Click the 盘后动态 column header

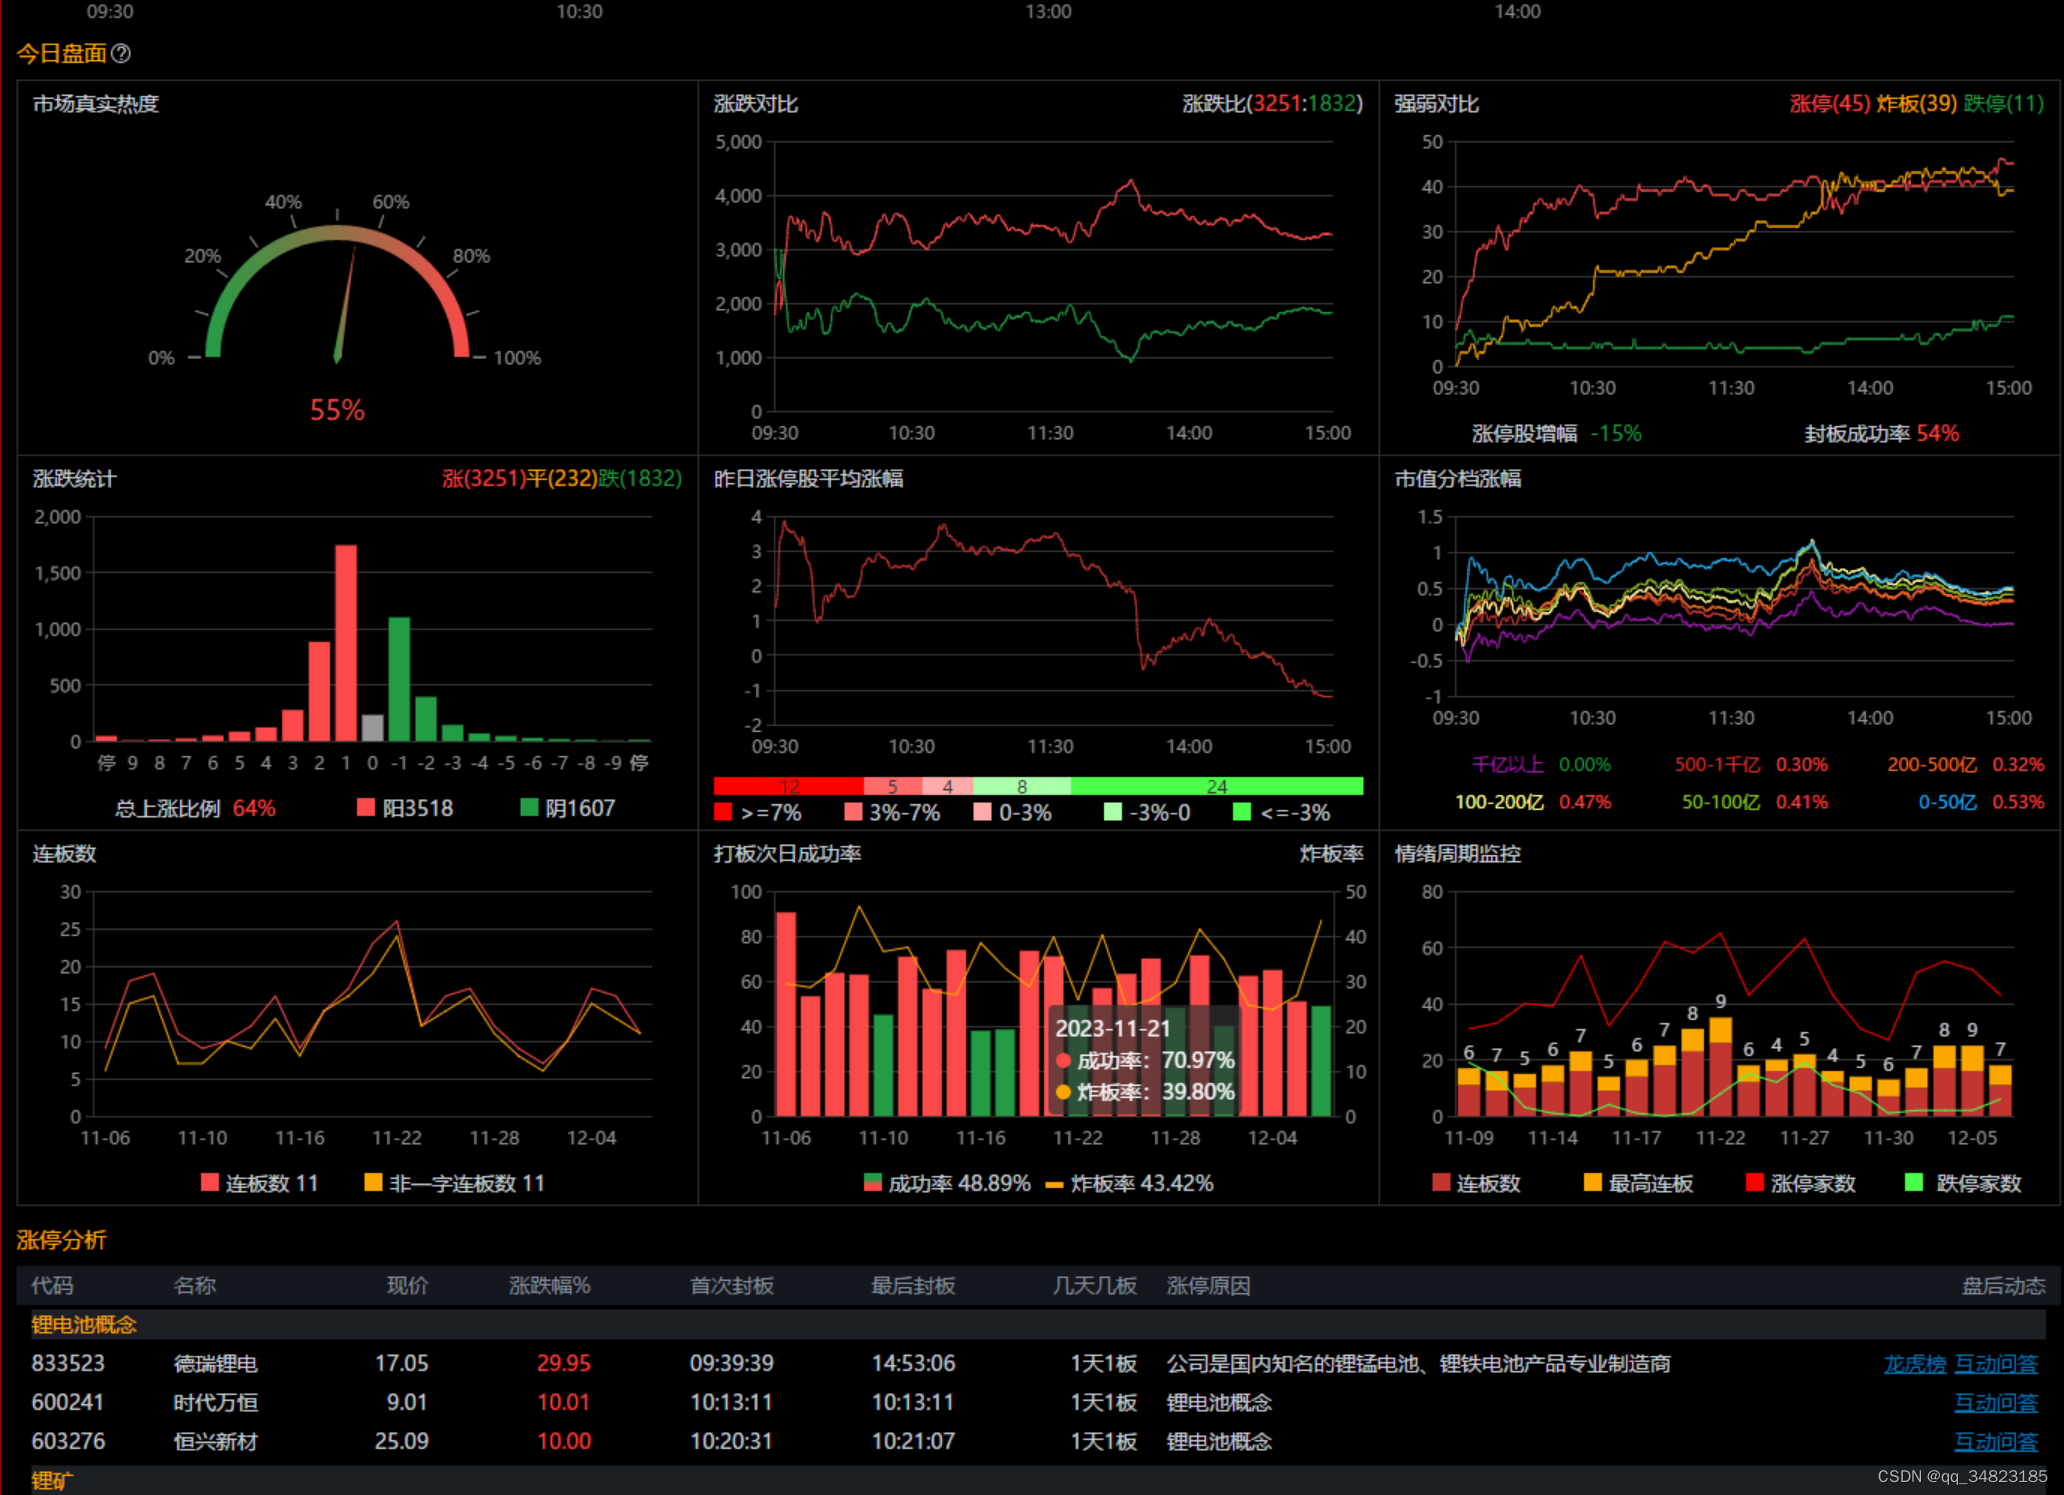pos(2003,1286)
